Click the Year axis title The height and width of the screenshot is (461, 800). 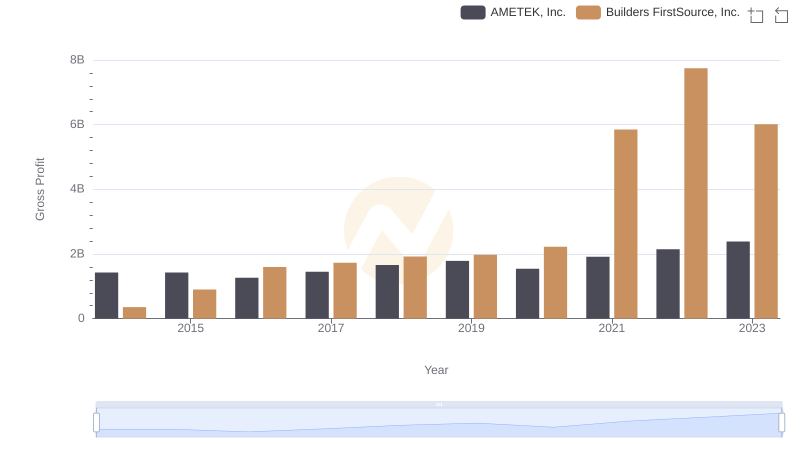pos(436,370)
